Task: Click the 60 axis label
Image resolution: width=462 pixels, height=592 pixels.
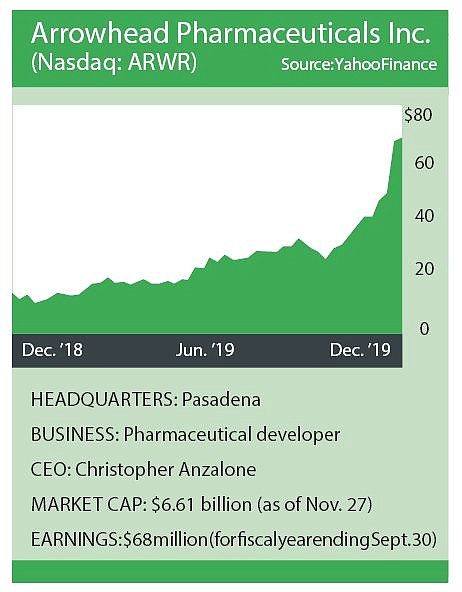Action: pos(424,163)
